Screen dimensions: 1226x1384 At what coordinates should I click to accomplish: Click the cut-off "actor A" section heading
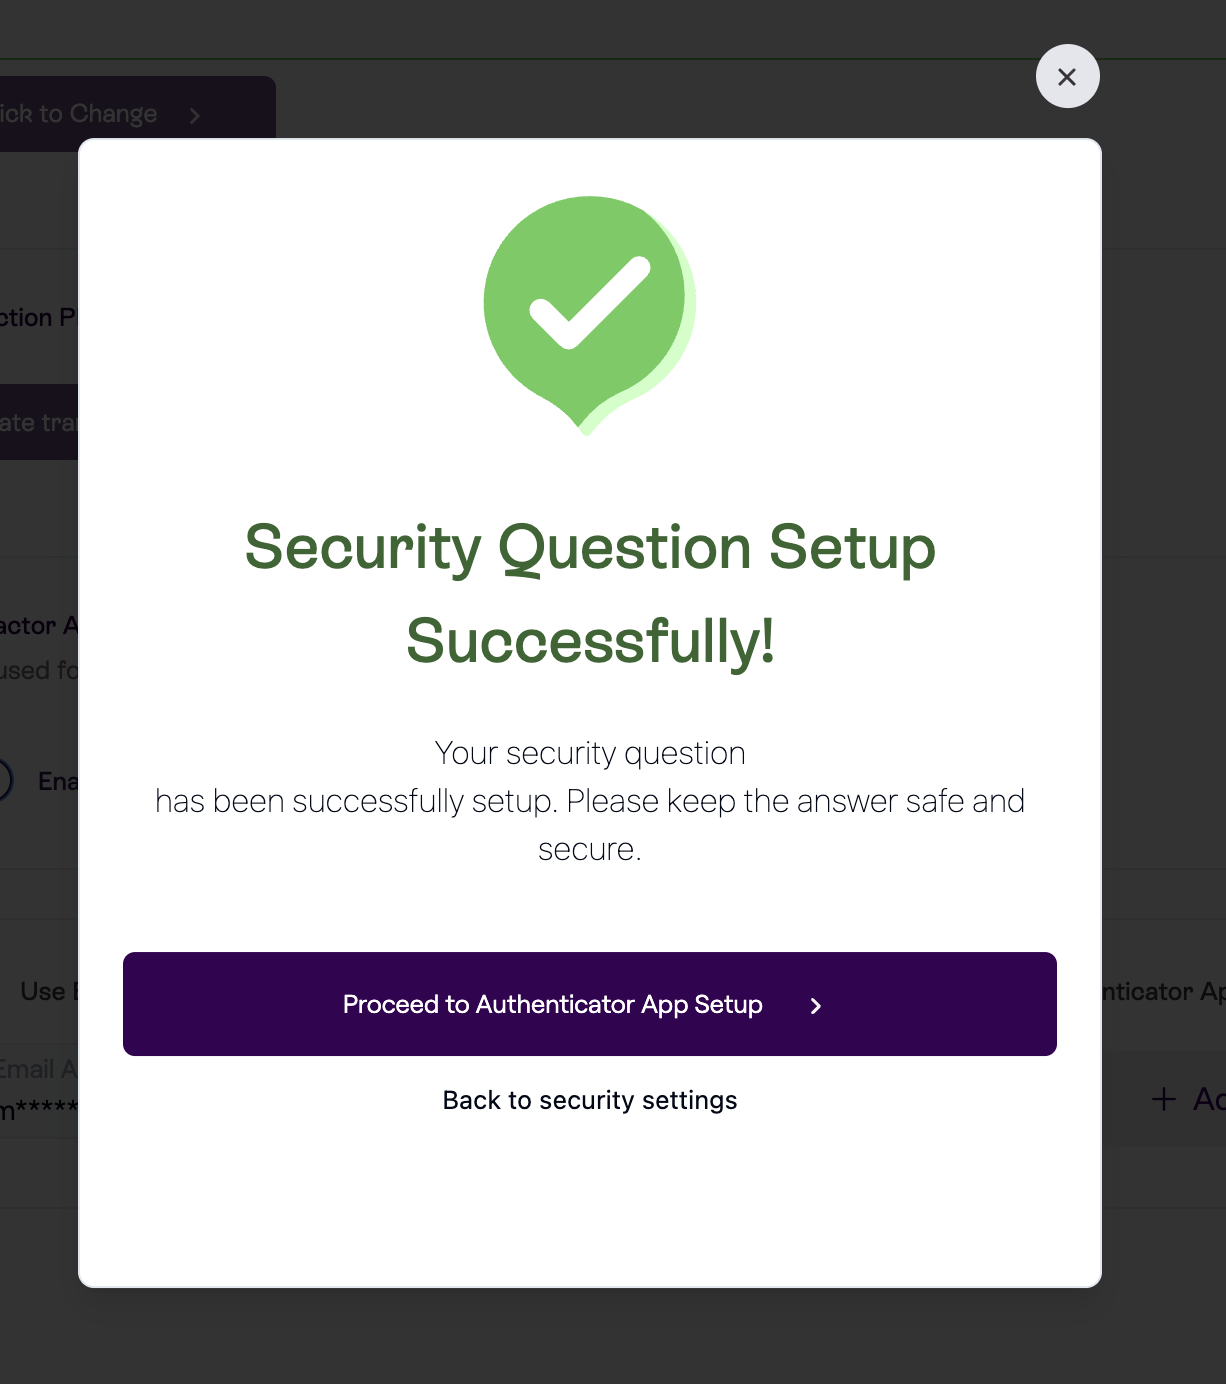pyautogui.click(x=38, y=626)
